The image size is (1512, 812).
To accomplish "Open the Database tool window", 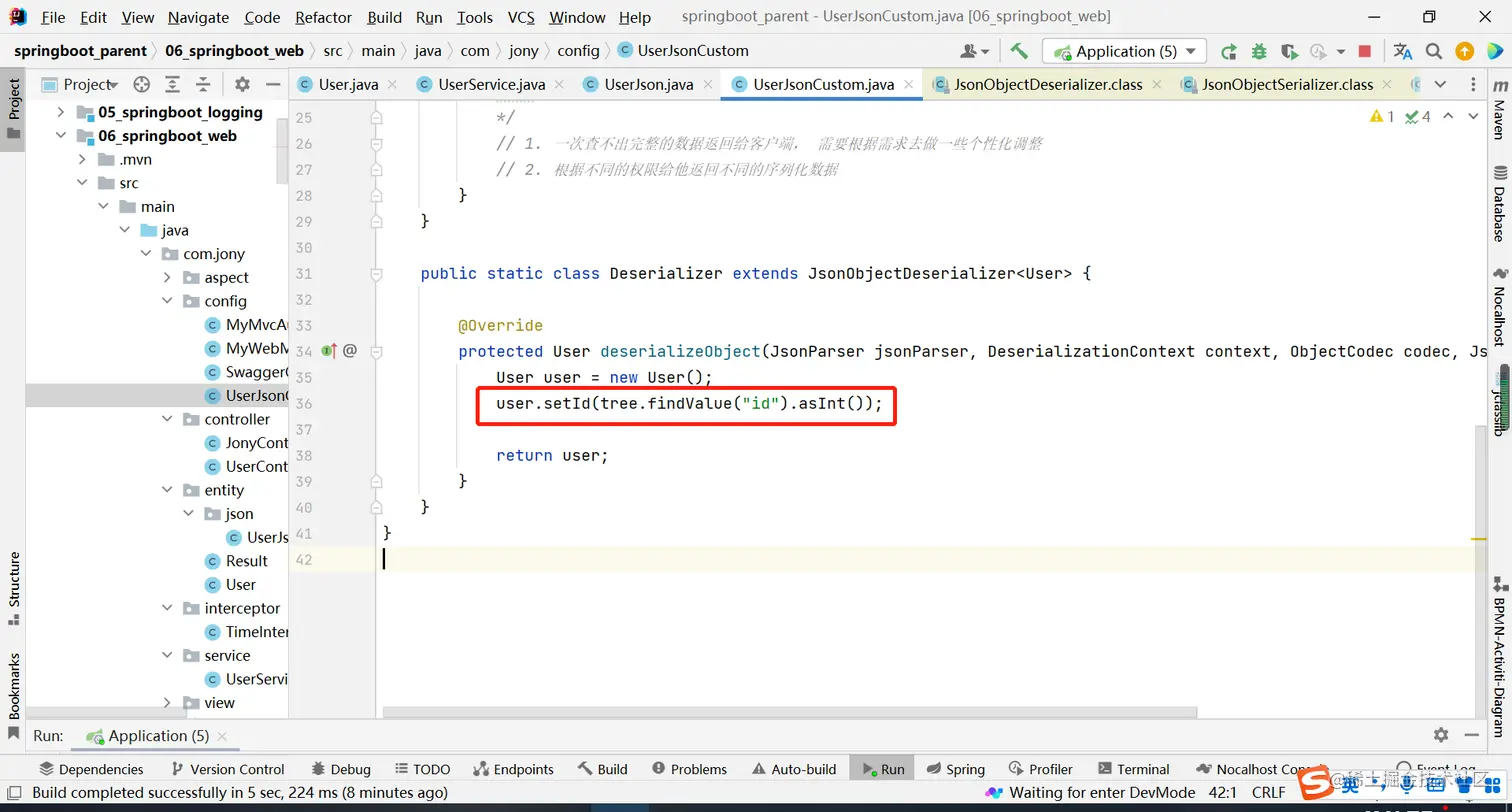I will pos(1499,204).
